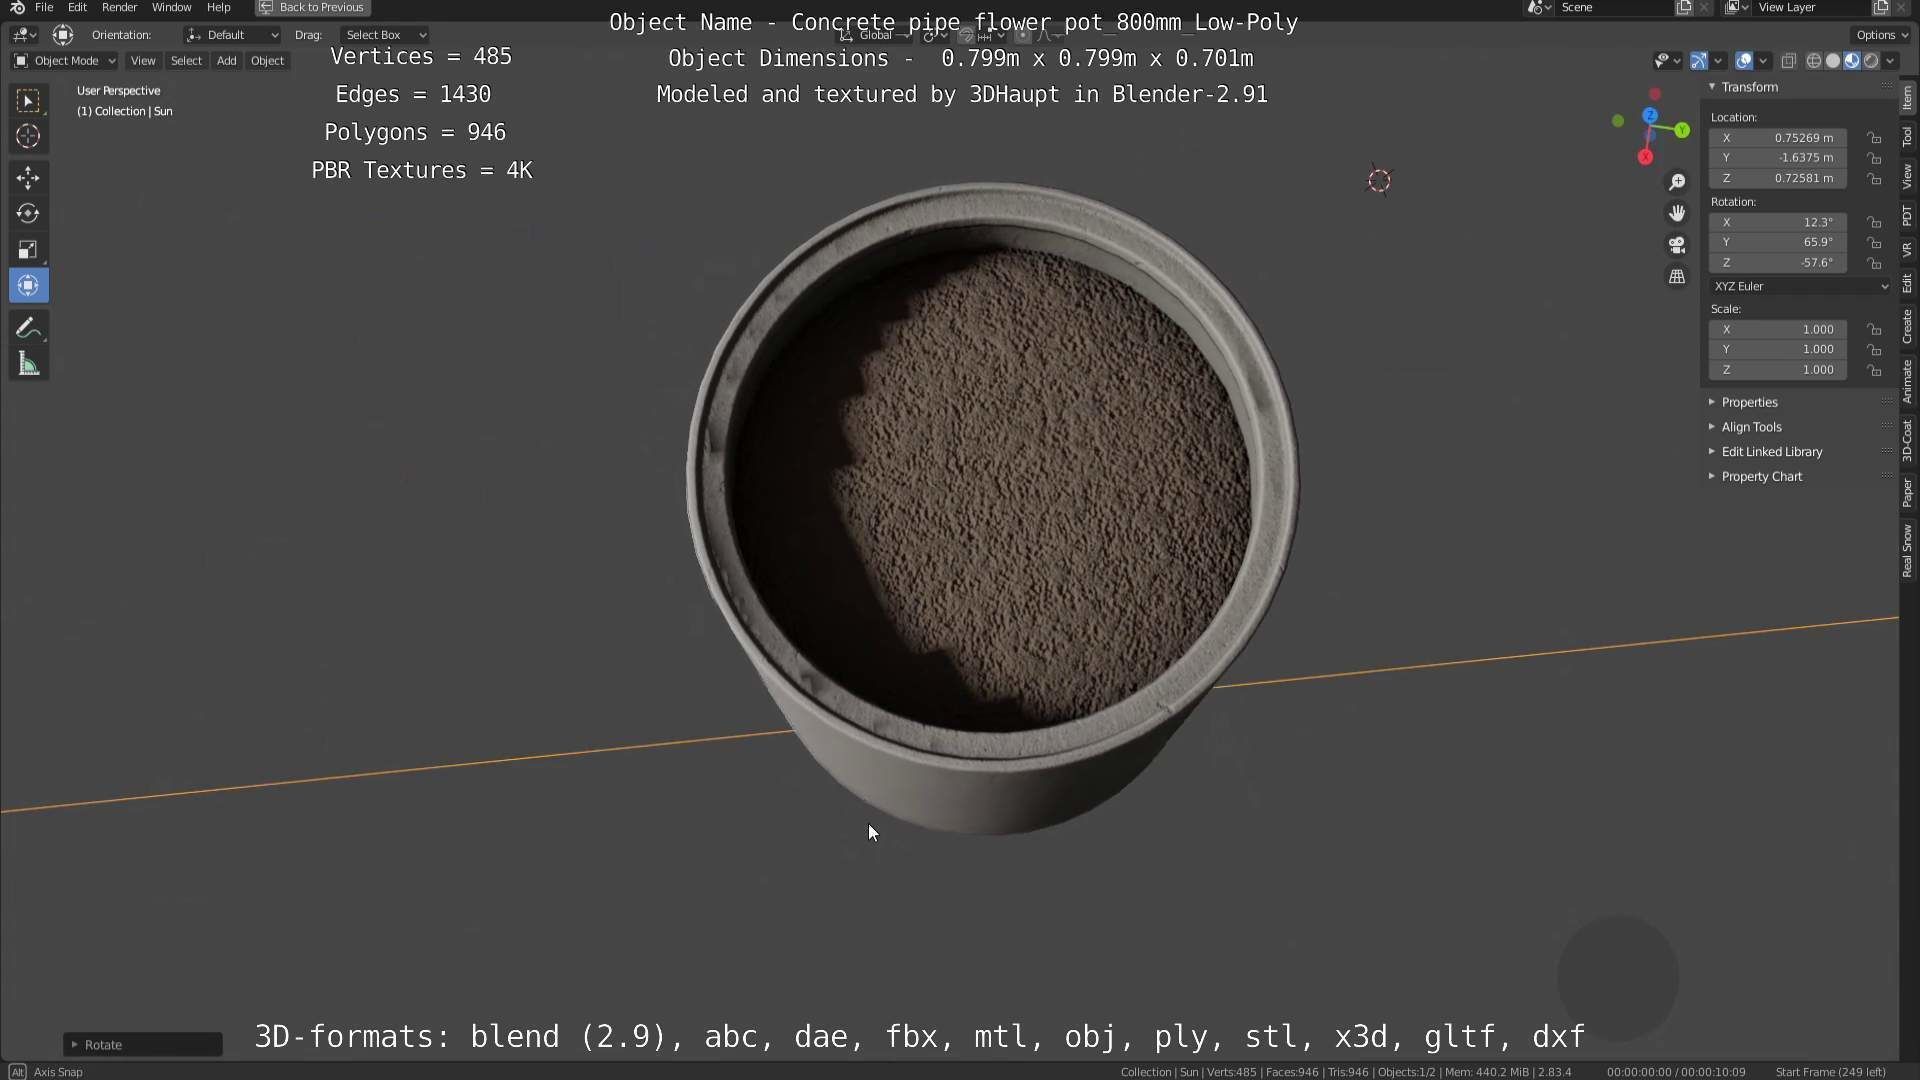Image resolution: width=1920 pixels, height=1080 pixels.
Task: Select wireframe viewport shading
Action: pos(1813,61)
